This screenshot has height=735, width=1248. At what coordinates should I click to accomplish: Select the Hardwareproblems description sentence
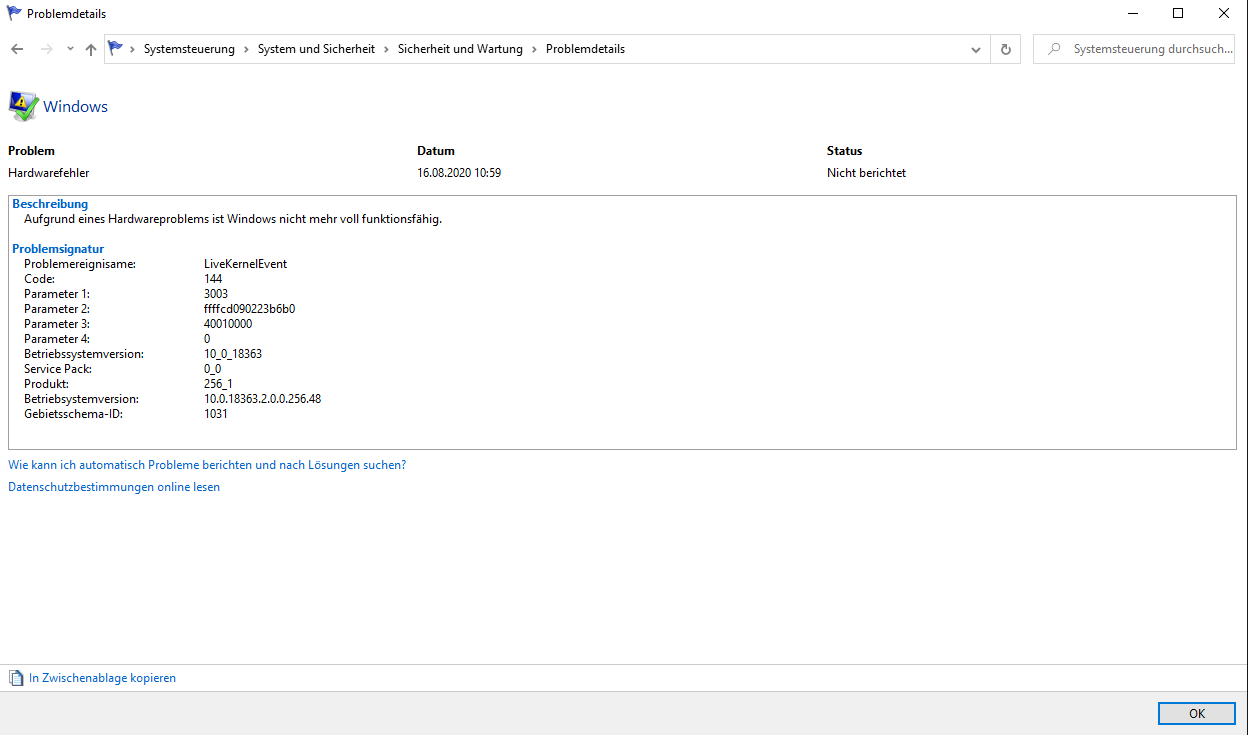[x=233, y=219]
